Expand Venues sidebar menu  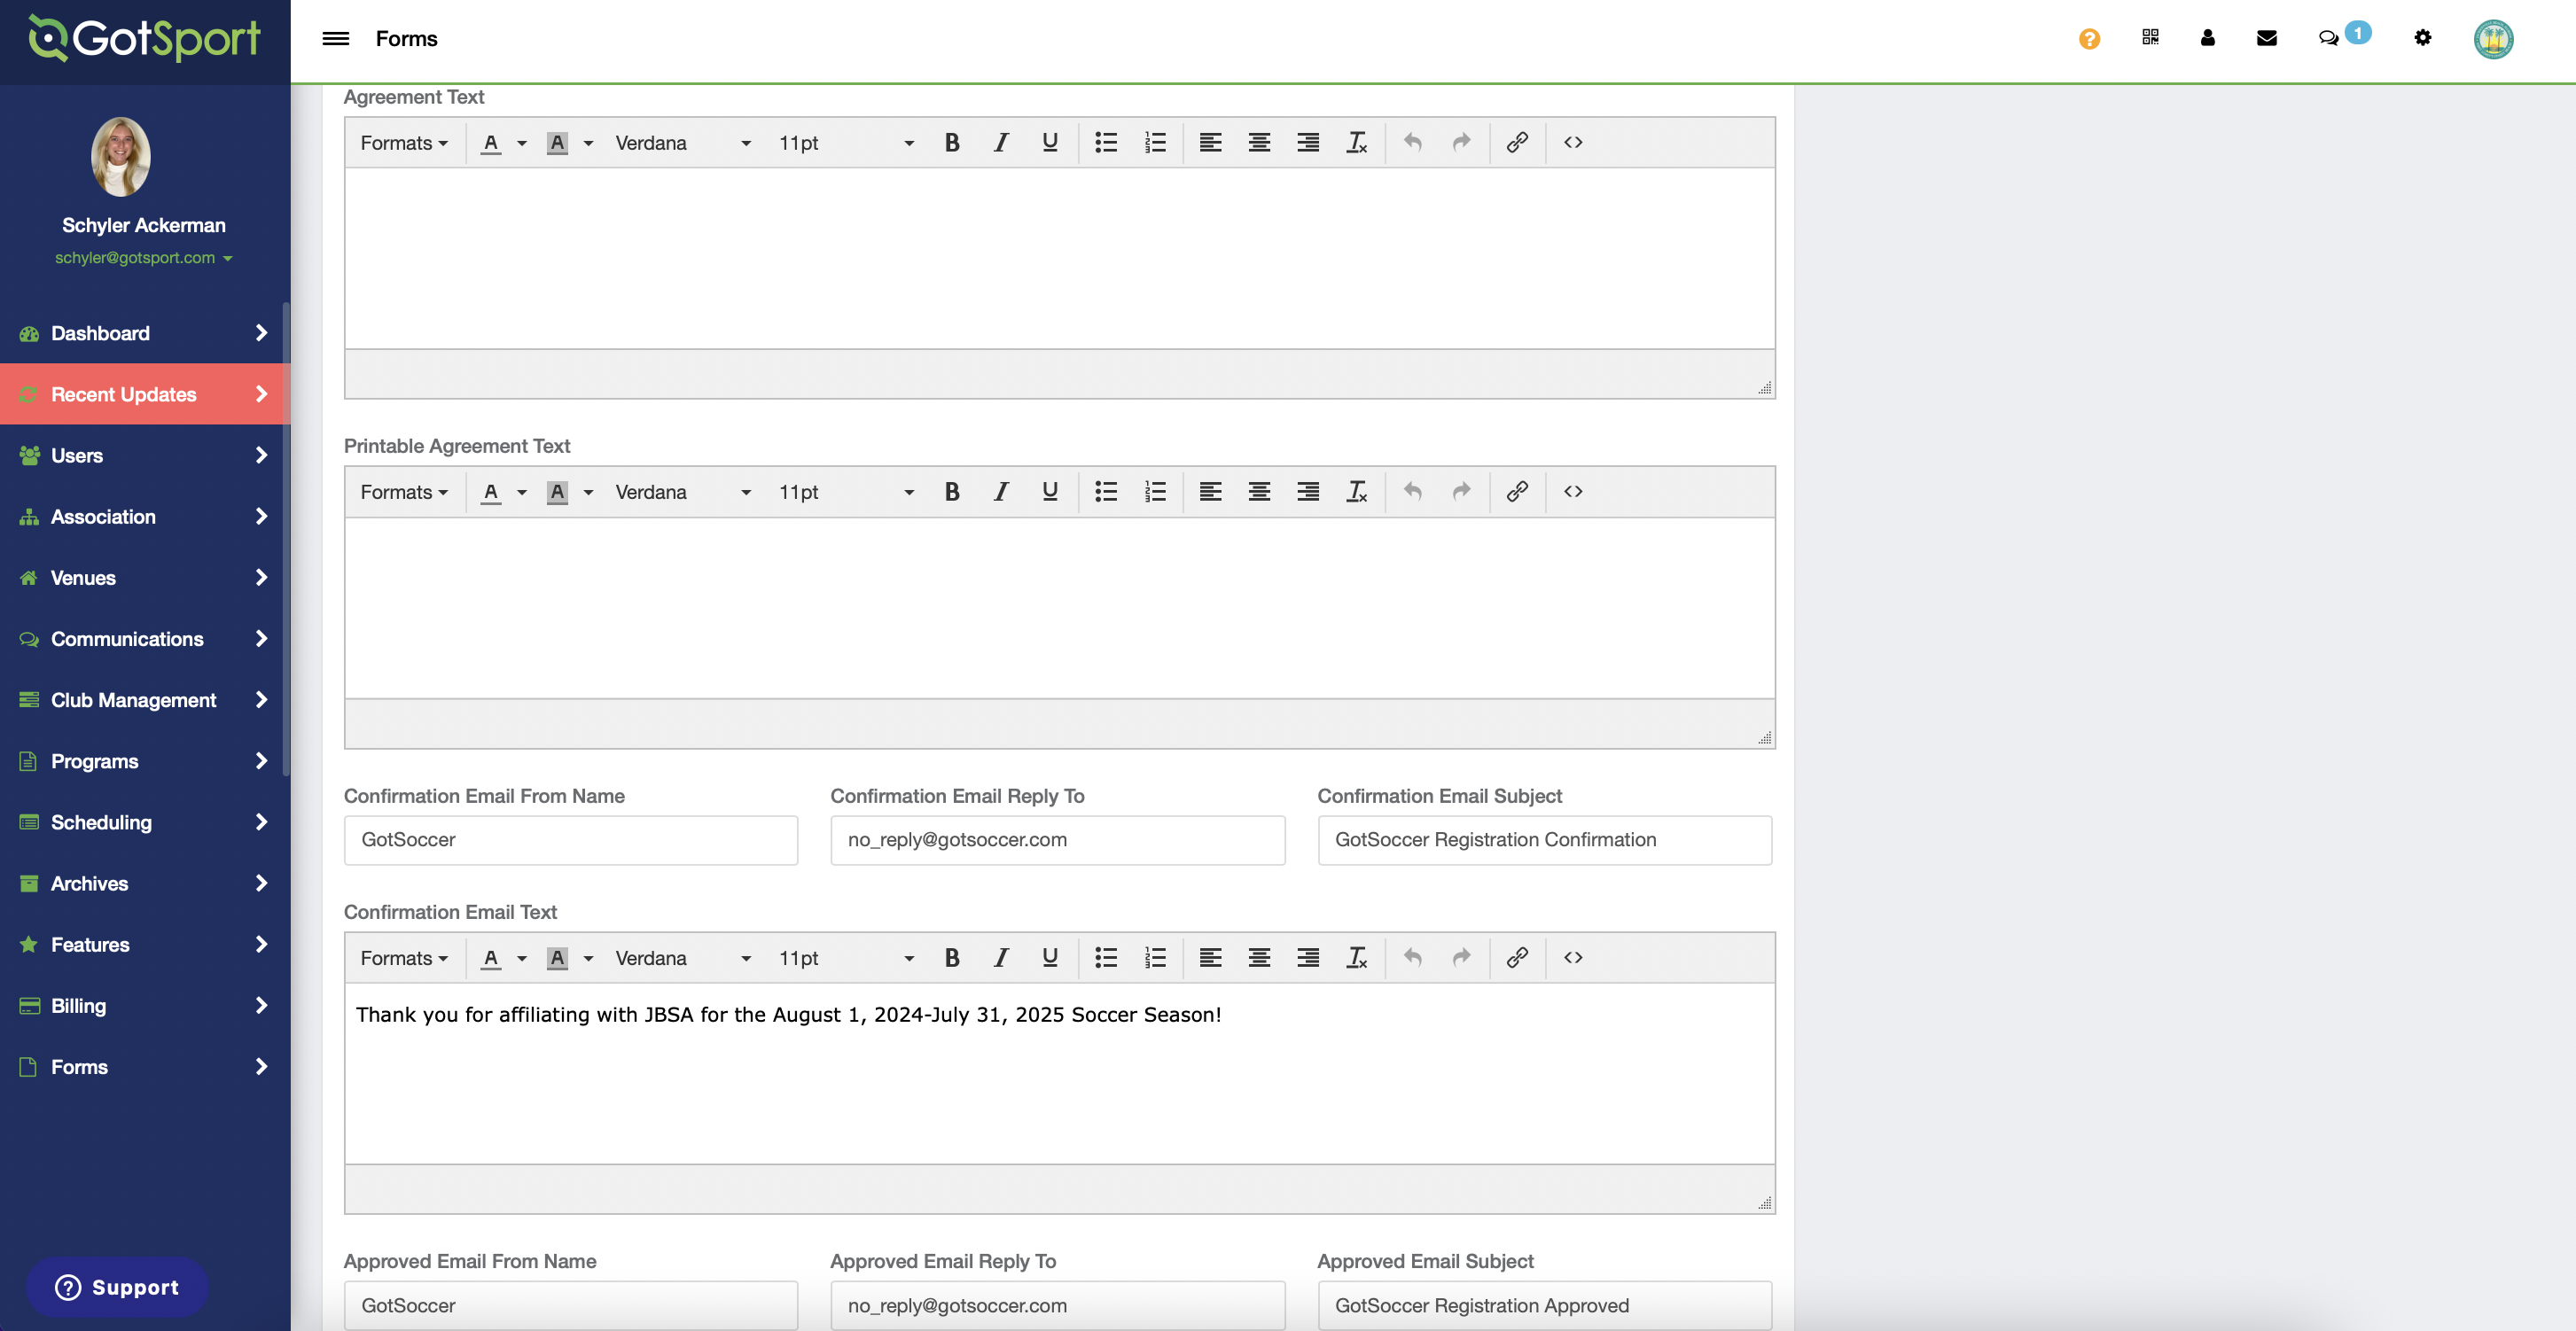pos(144,577)
